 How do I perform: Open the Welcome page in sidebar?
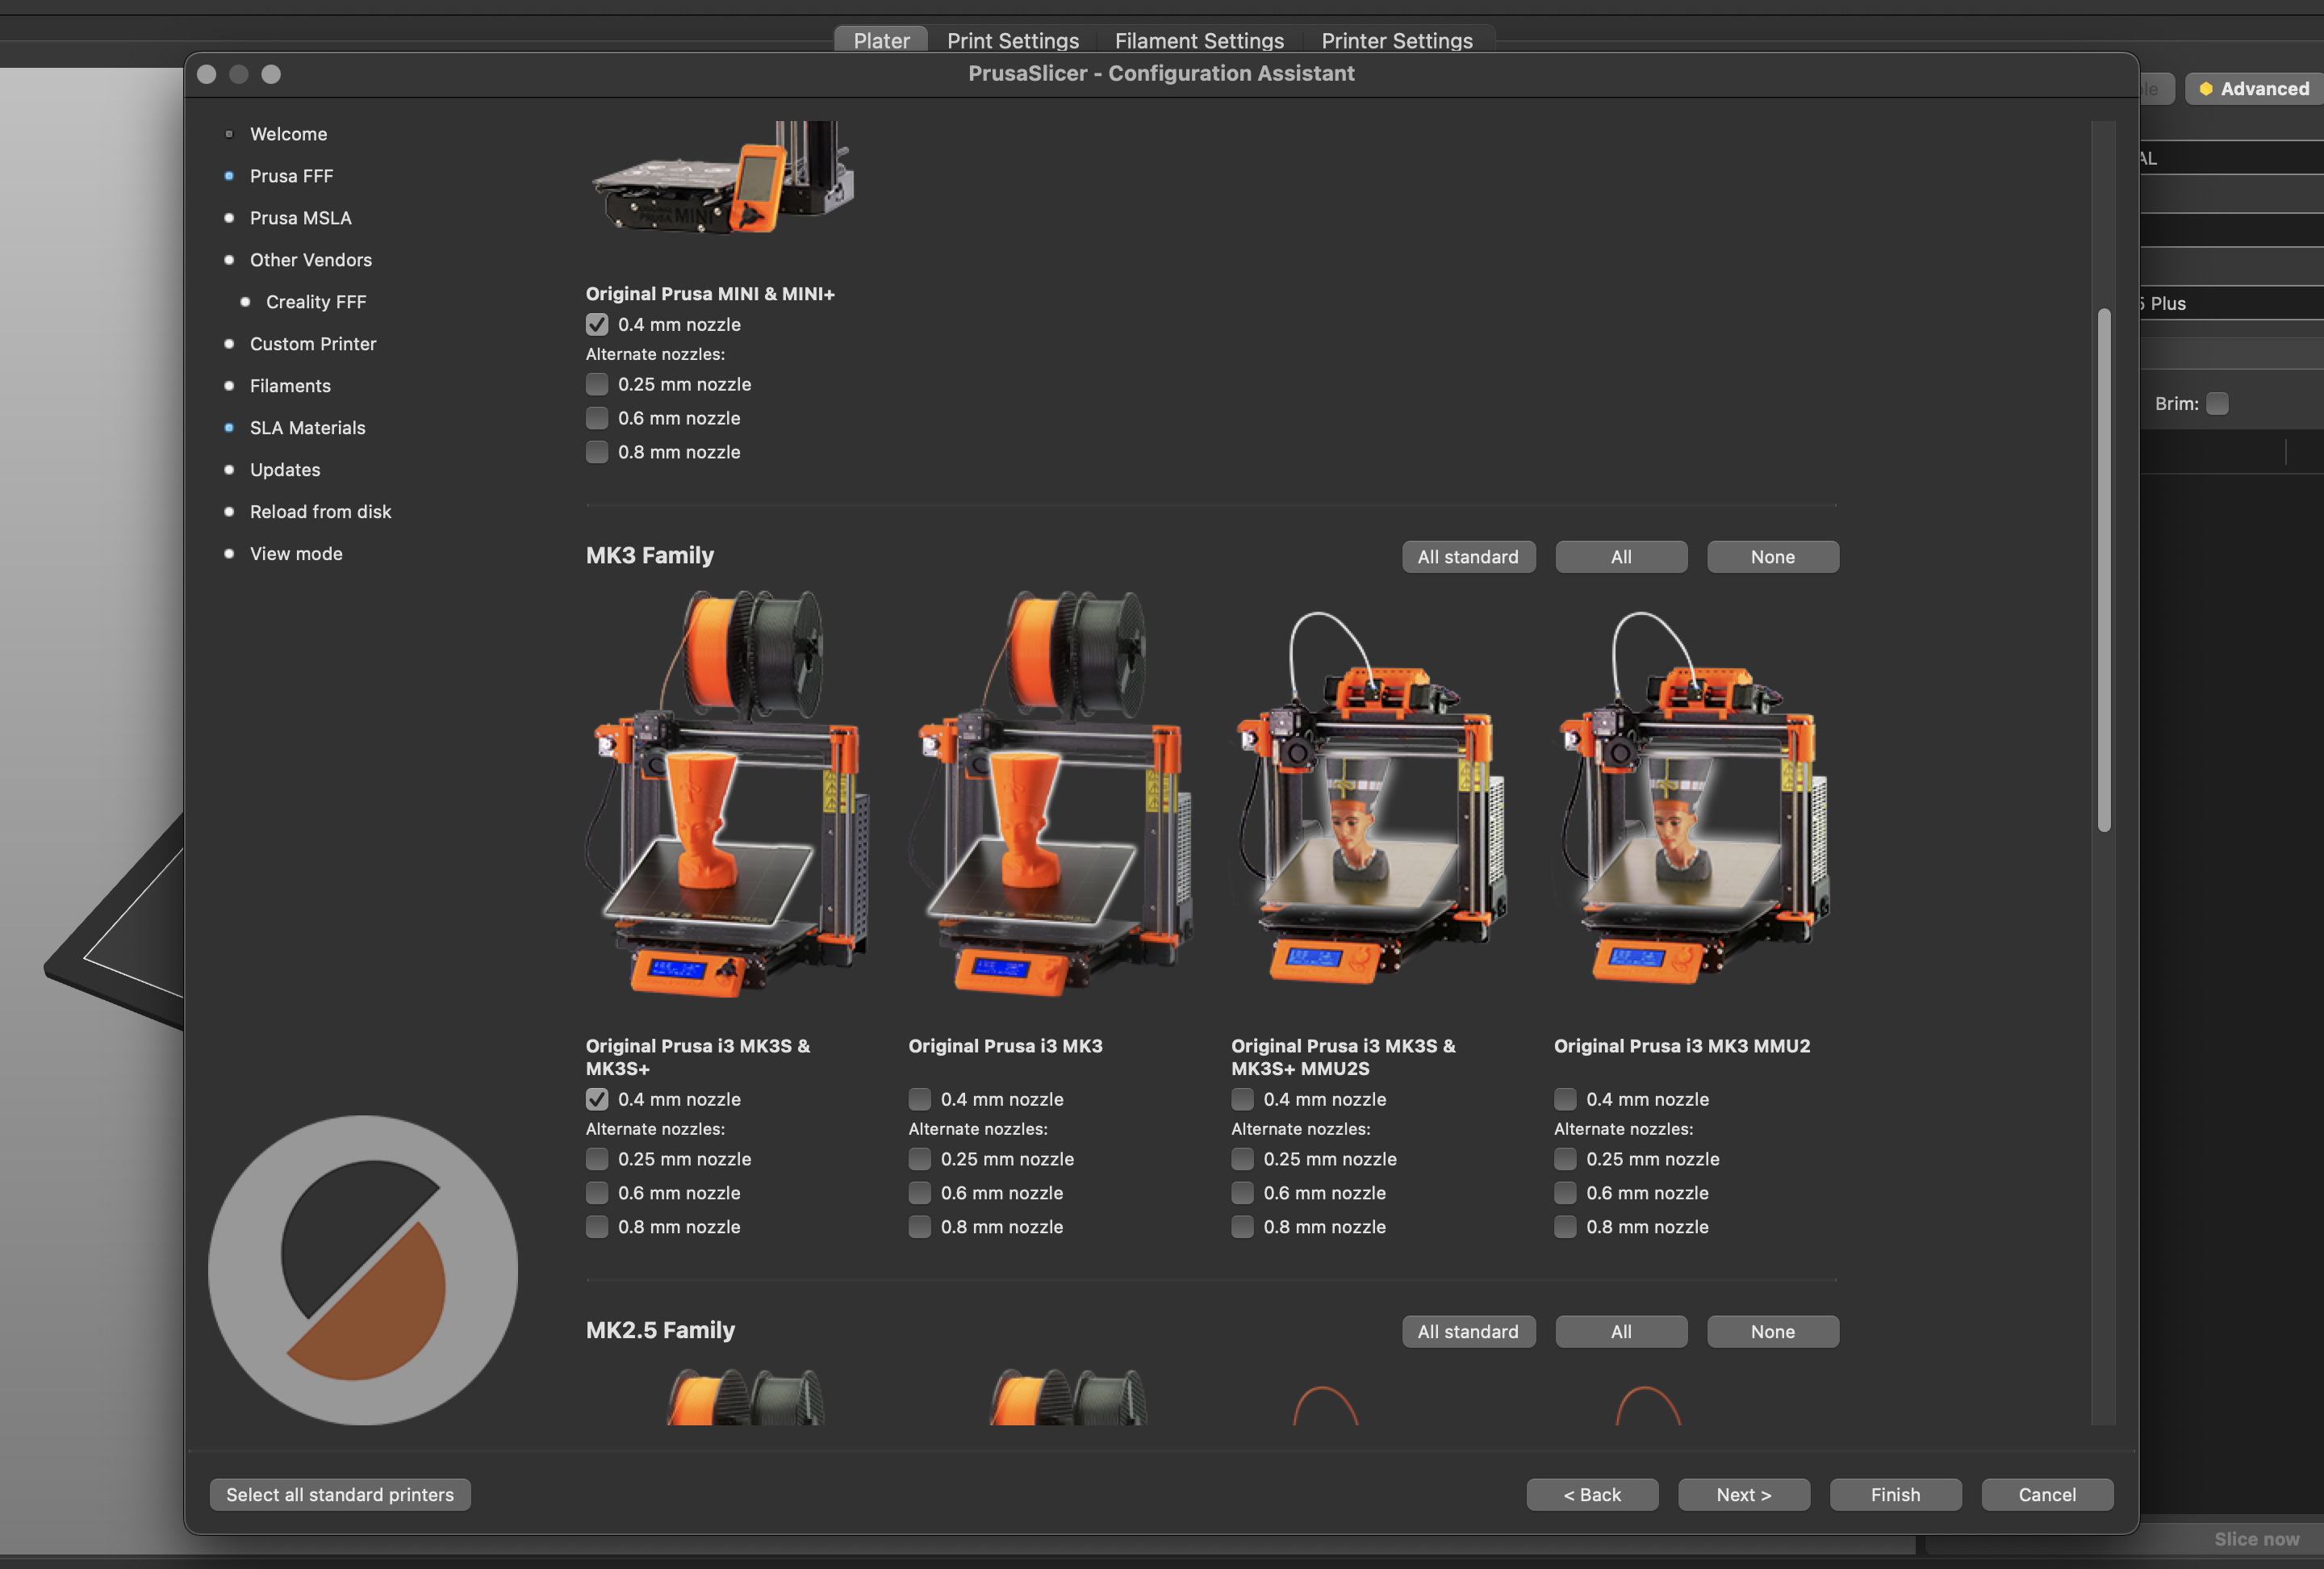[288, 134]
